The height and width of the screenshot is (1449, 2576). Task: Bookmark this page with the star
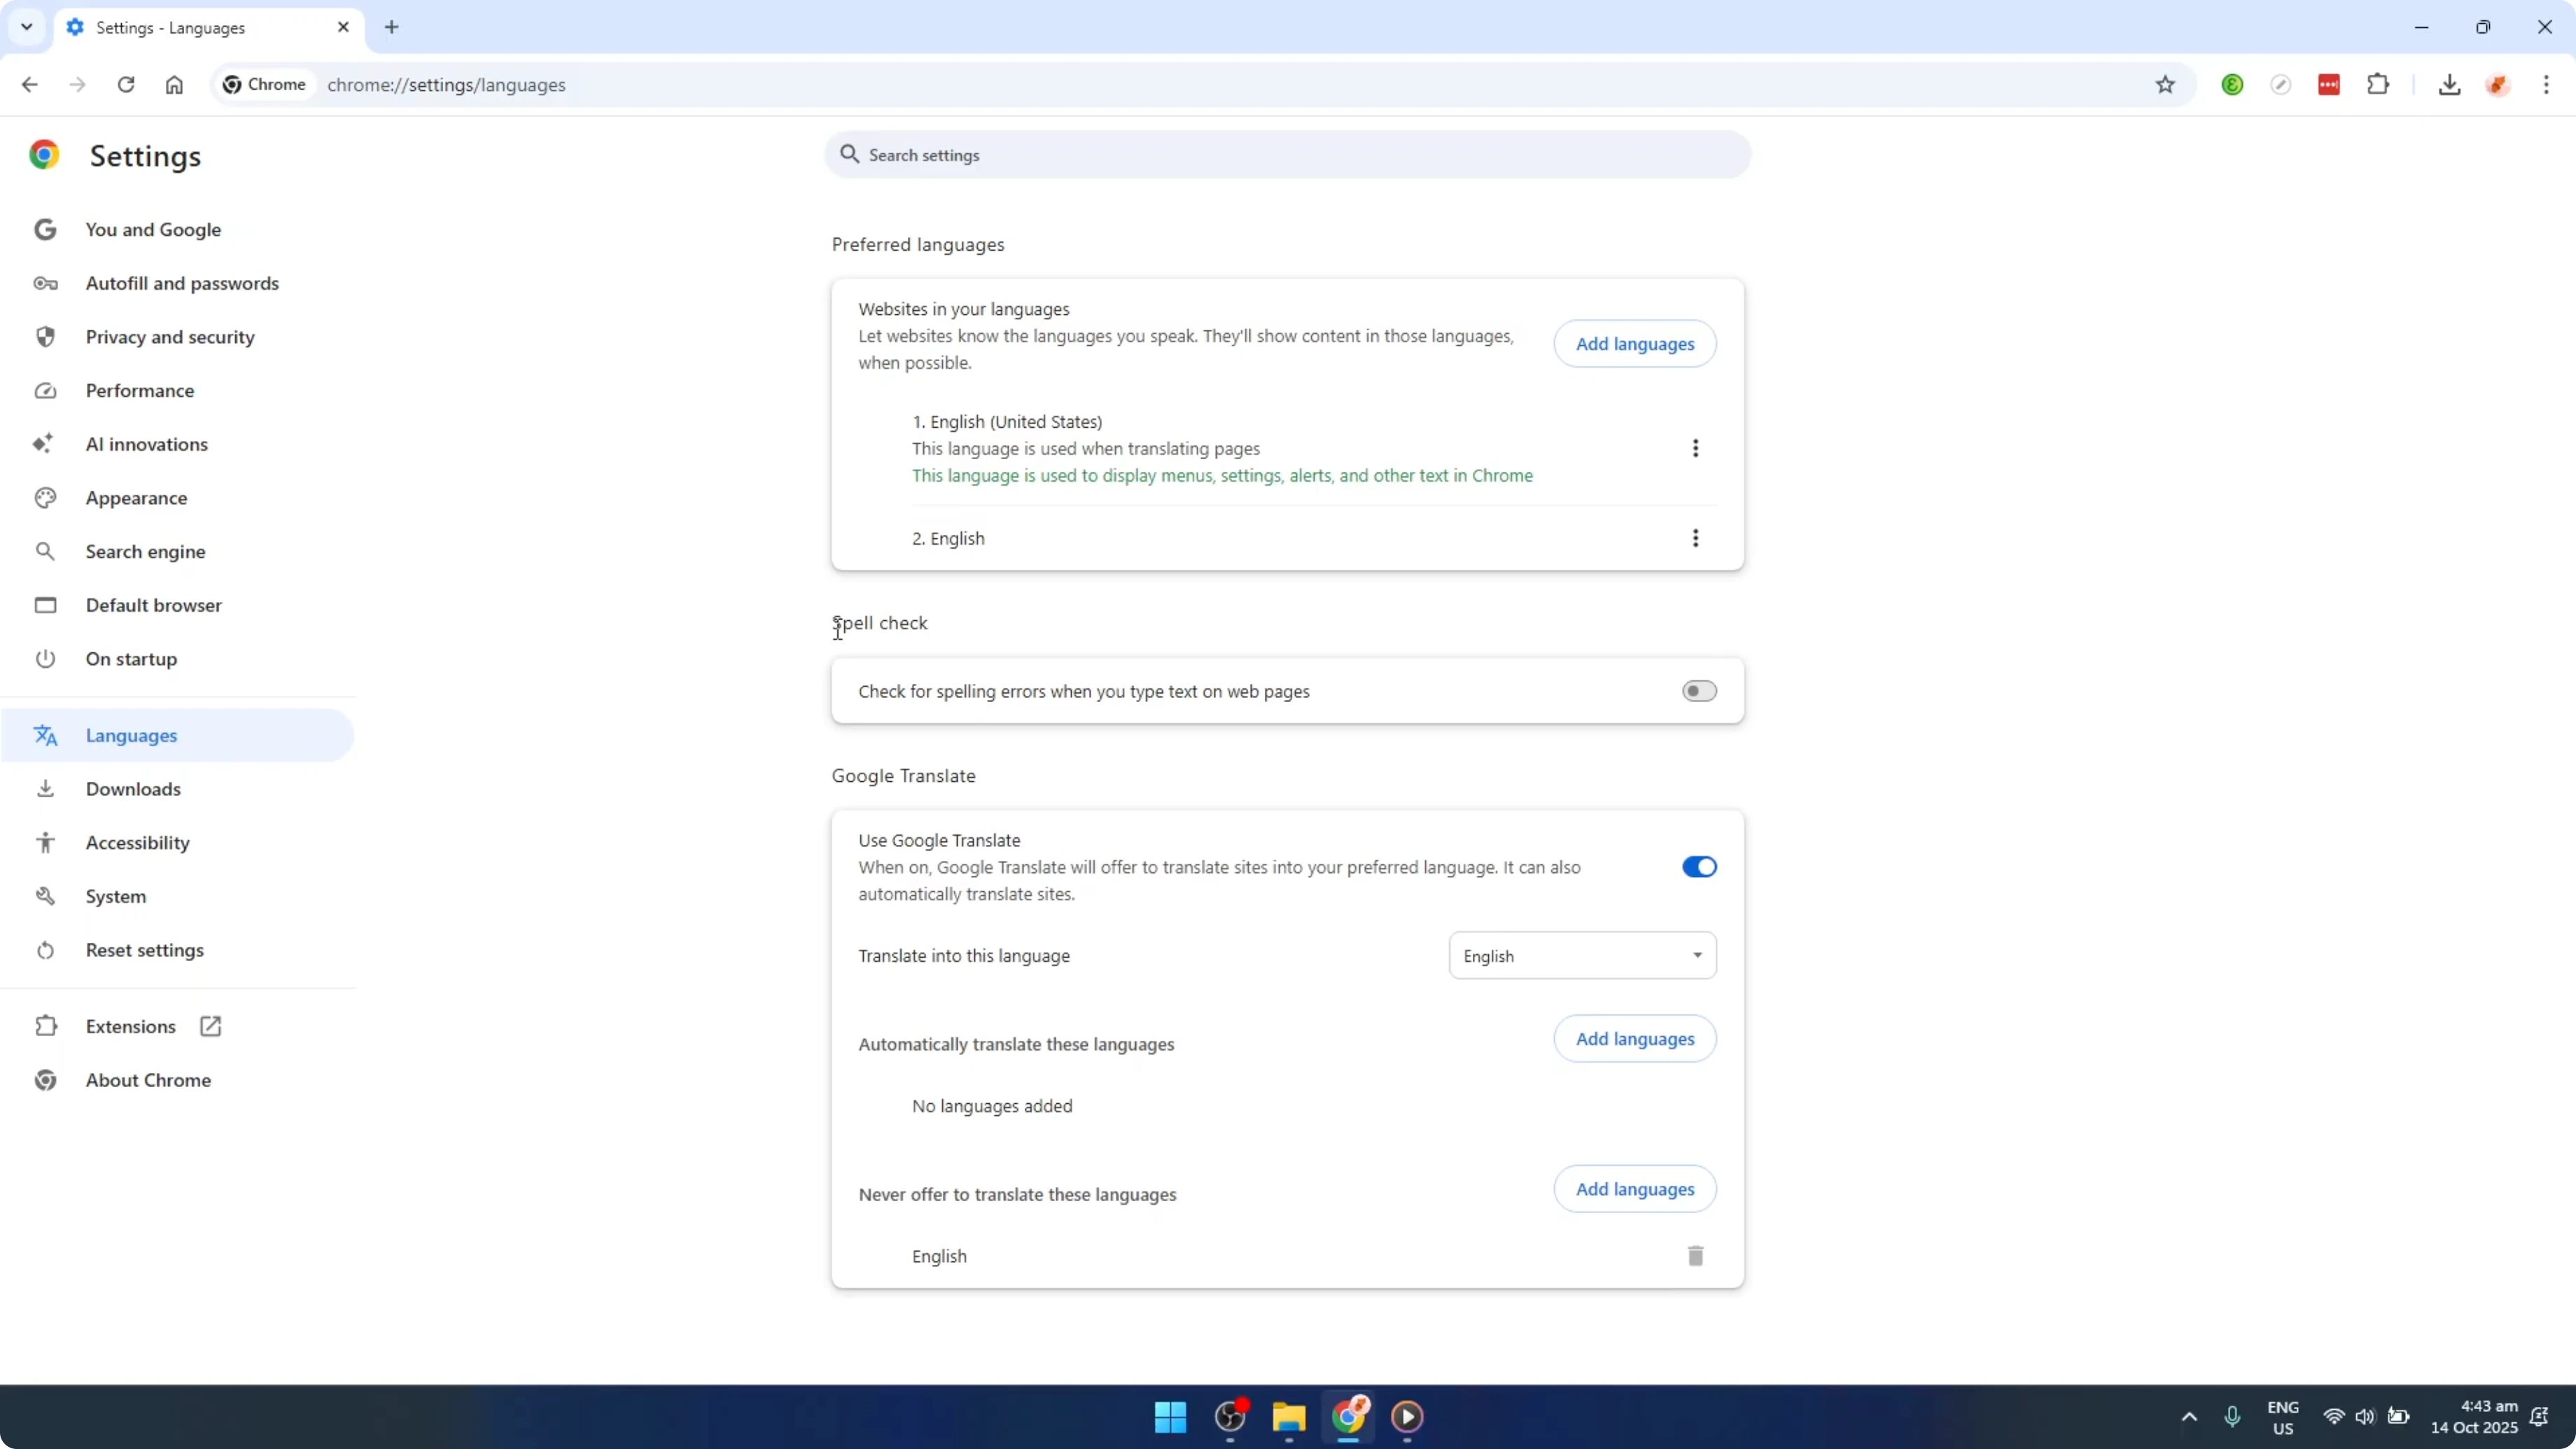[x=2165, y=85]
